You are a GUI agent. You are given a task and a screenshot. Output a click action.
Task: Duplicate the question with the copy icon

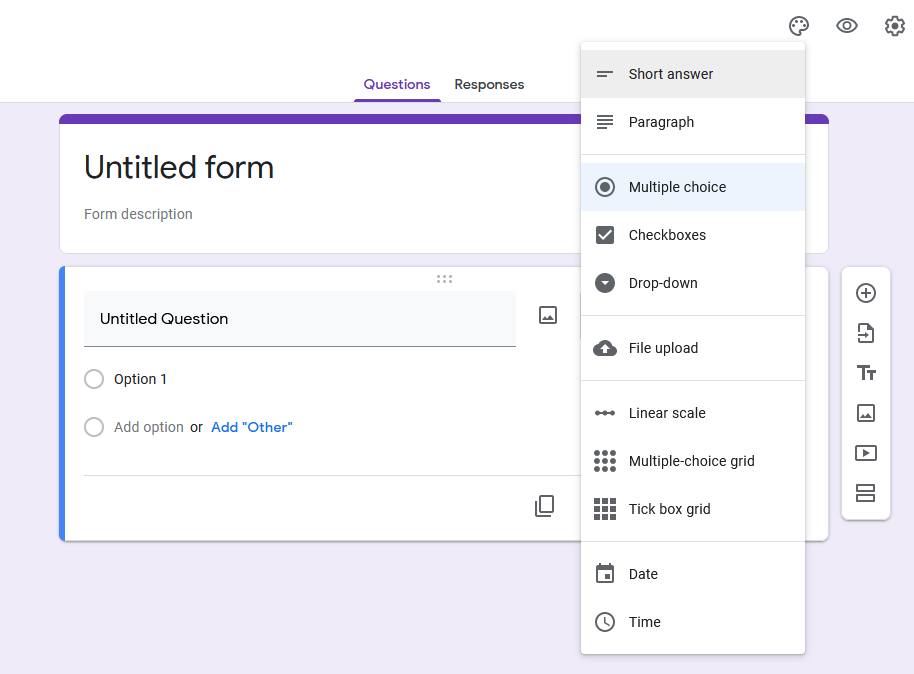click(544, 506)
